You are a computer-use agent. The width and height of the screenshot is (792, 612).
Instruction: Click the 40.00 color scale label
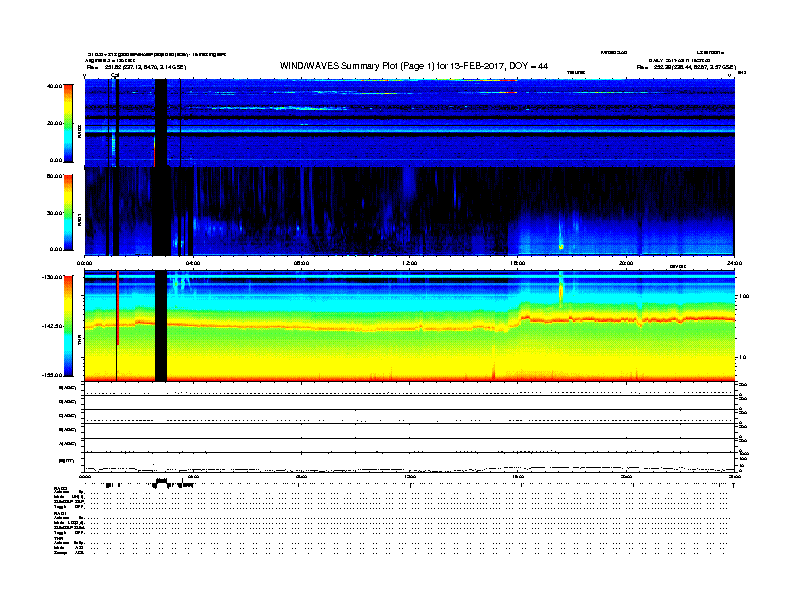pos(54,86)
